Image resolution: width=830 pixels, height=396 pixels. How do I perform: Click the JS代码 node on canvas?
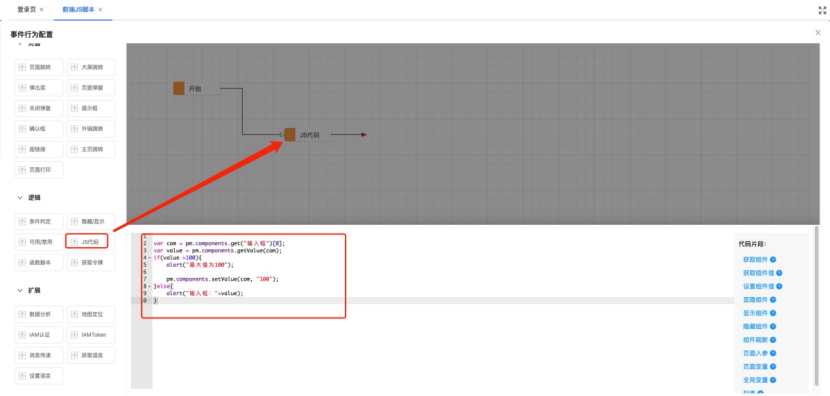coord(308,134)
